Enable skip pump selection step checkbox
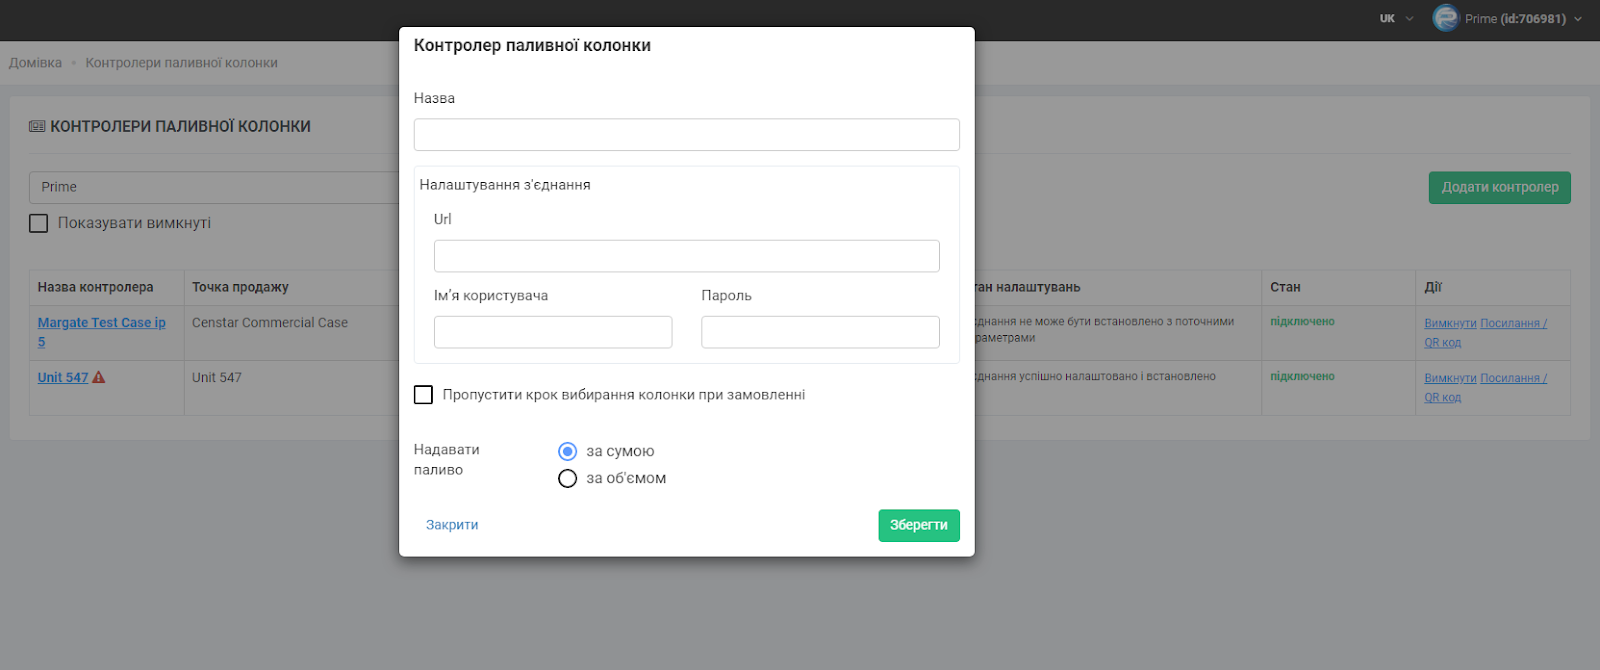 coord(424,395)
